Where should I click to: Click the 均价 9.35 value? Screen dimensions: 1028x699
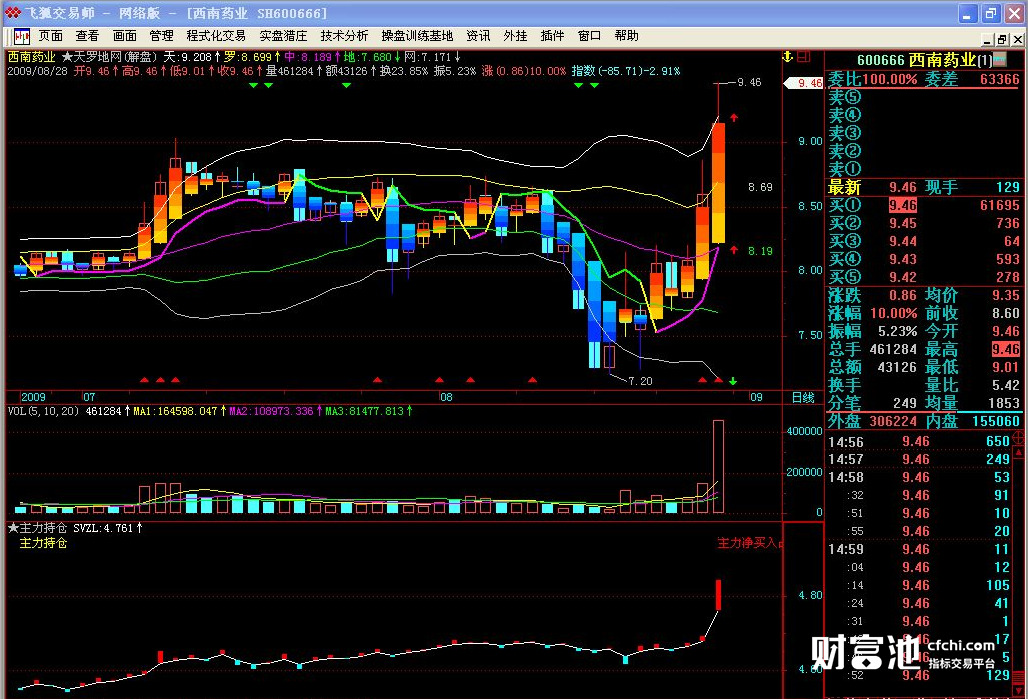coord(1006,295)
